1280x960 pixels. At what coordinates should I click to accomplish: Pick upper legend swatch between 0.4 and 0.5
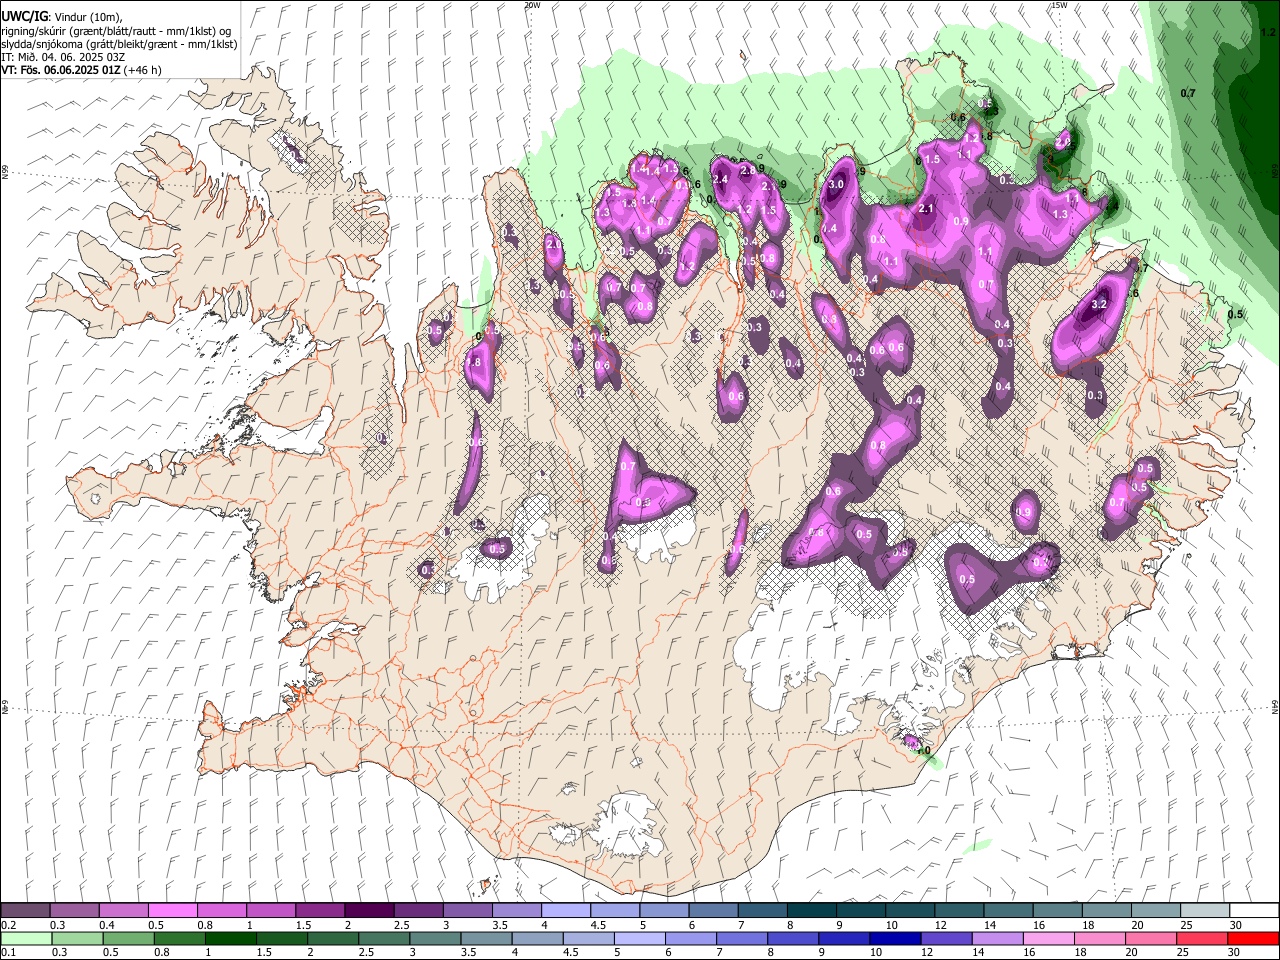[x=123, y=910]
